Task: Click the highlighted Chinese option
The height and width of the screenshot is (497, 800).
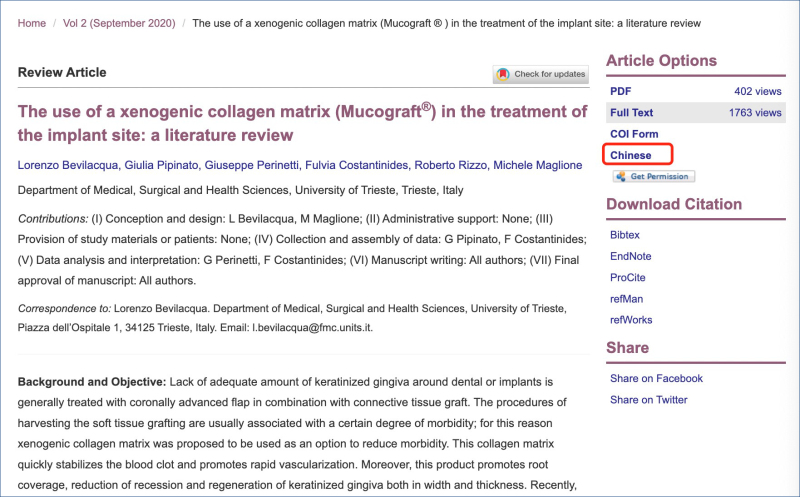Action: 631,155
